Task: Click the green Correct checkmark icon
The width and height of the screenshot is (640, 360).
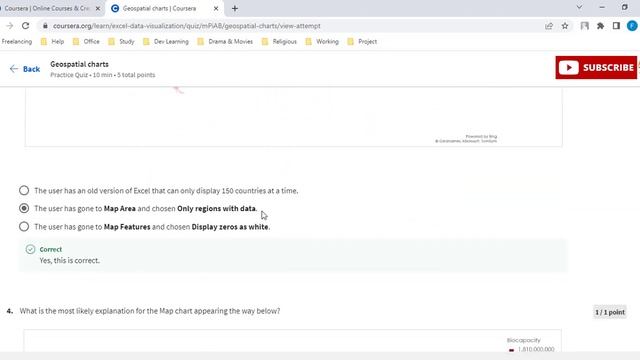Action: (x=30, y=249)
